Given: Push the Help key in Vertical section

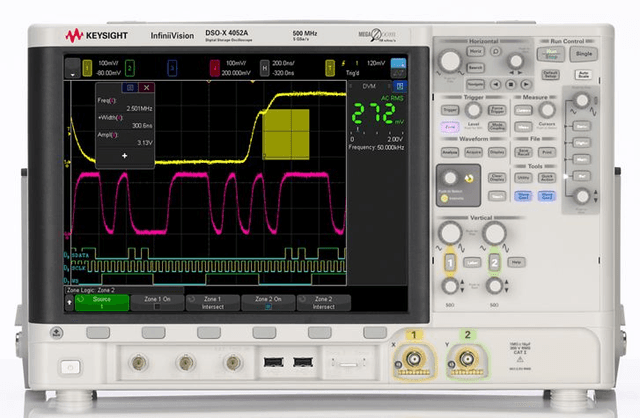Looking at the screenshot, I should pyautogui.click(x=516, y=262).
